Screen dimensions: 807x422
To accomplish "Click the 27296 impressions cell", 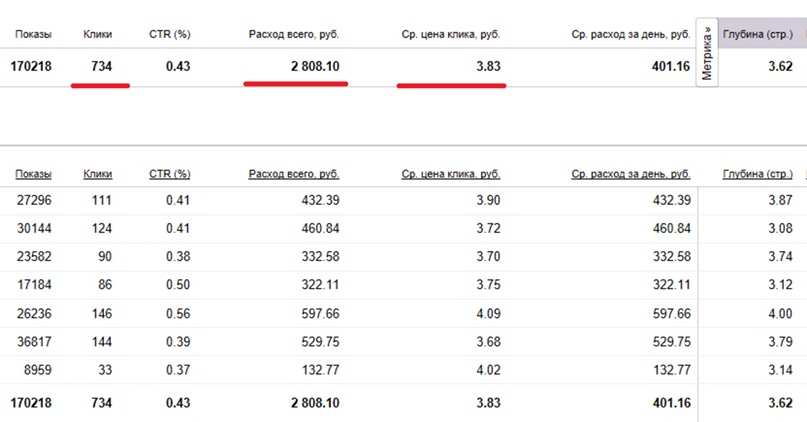I will click(x=35, y=201).
